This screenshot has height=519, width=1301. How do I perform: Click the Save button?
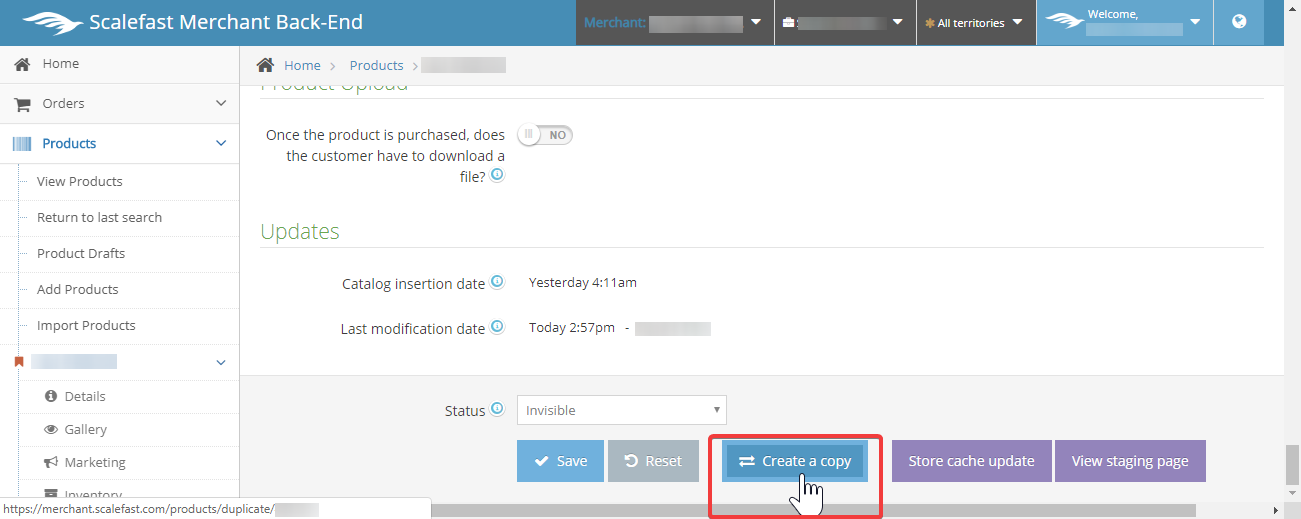pos(560,461)
